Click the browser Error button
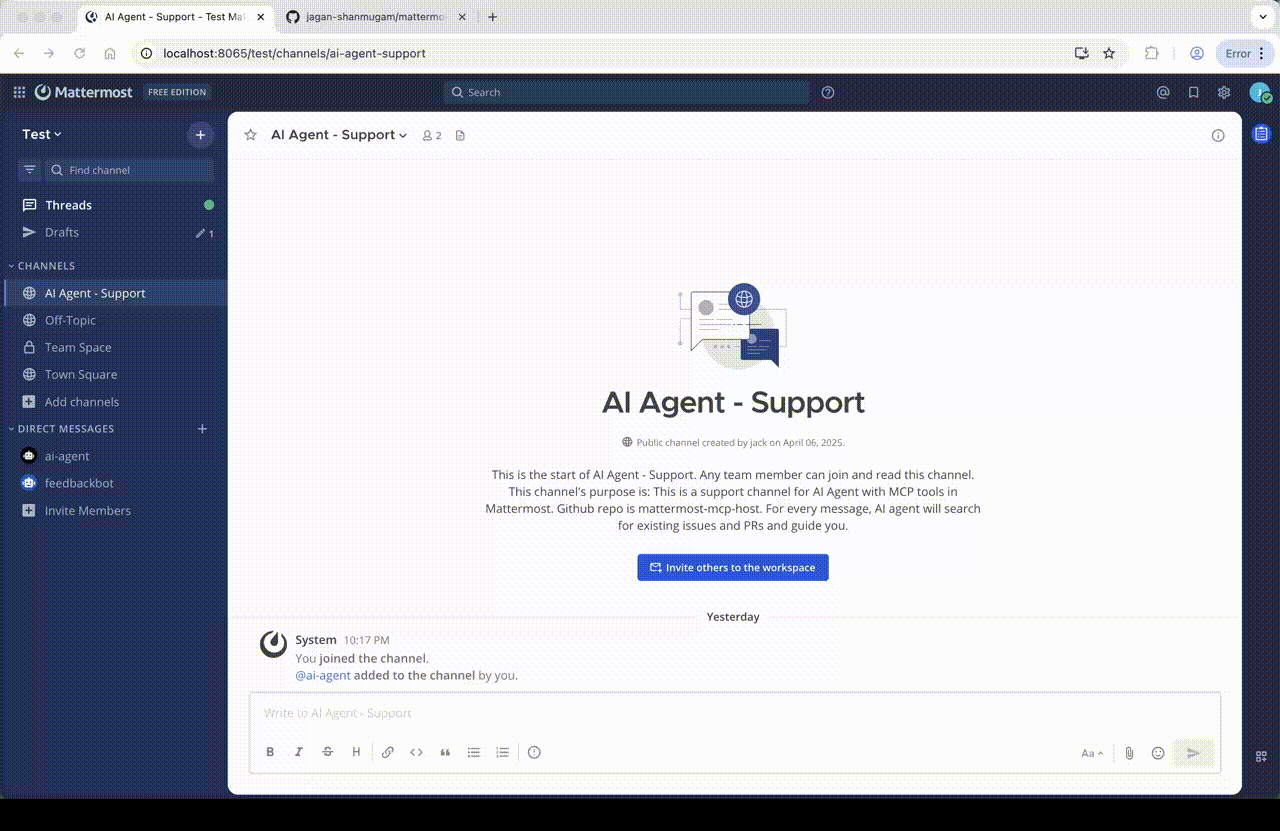Image resolution: width=1280 pixels, height=831 pixels. (x=1245, y=53)
